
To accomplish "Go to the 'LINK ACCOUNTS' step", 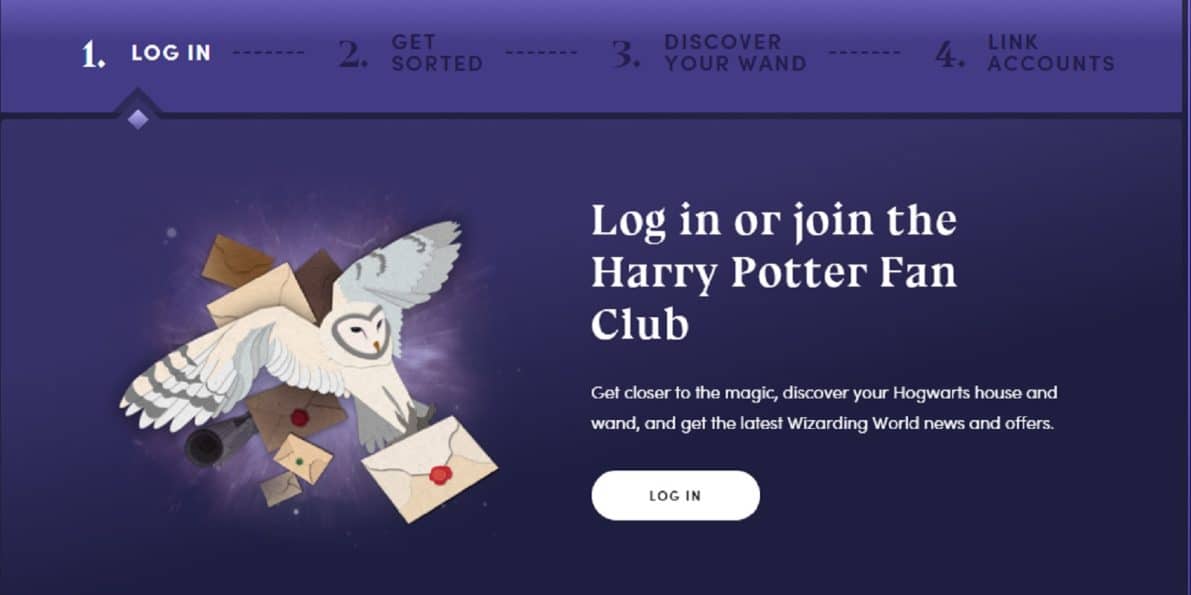I will tap(1050, 53).
